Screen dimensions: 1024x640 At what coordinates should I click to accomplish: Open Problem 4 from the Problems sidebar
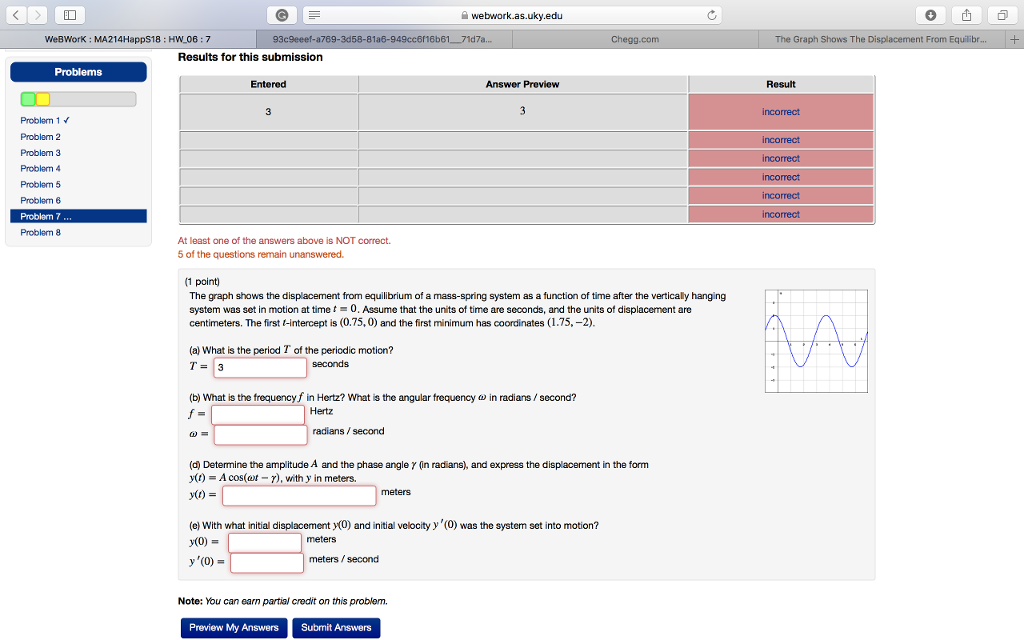(41, 168)
